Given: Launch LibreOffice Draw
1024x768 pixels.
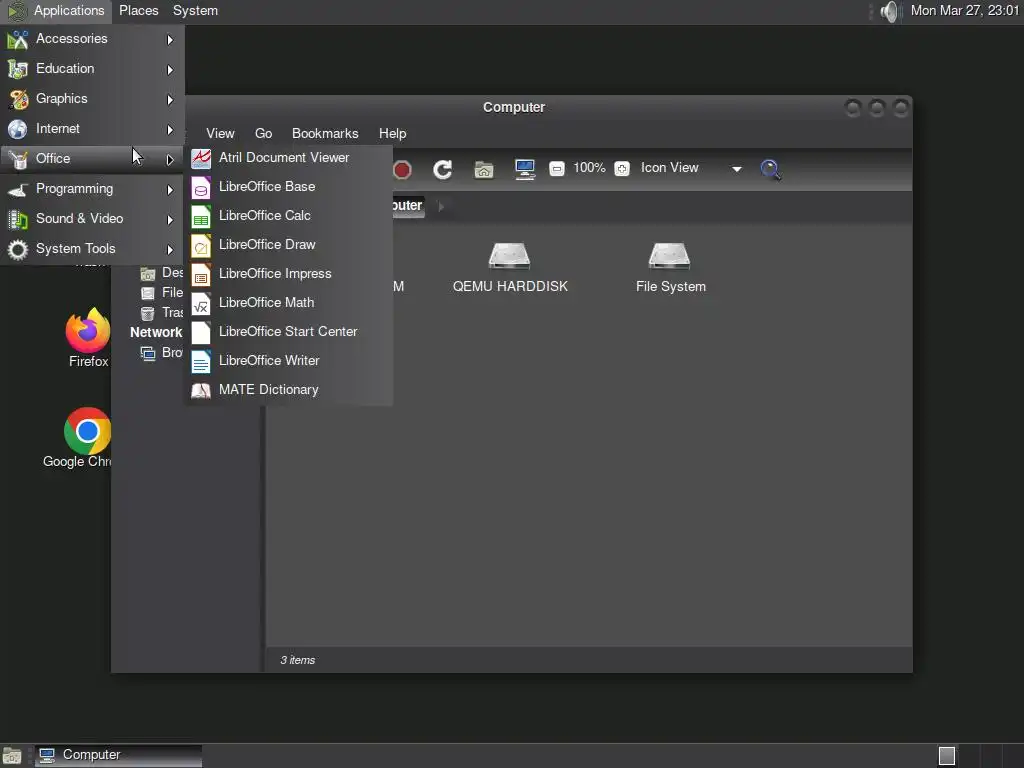Looking at the screenshot, I should [x=289, y=245].
